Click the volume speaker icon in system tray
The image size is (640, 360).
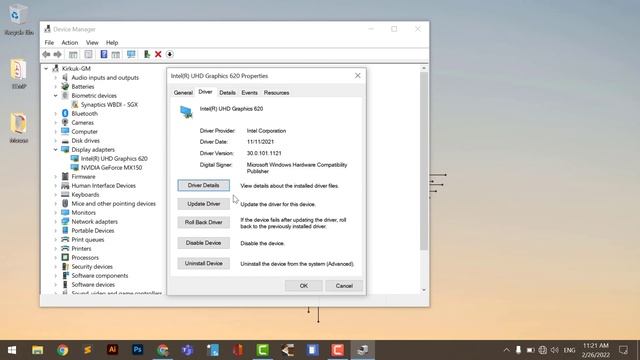(555, 350)
